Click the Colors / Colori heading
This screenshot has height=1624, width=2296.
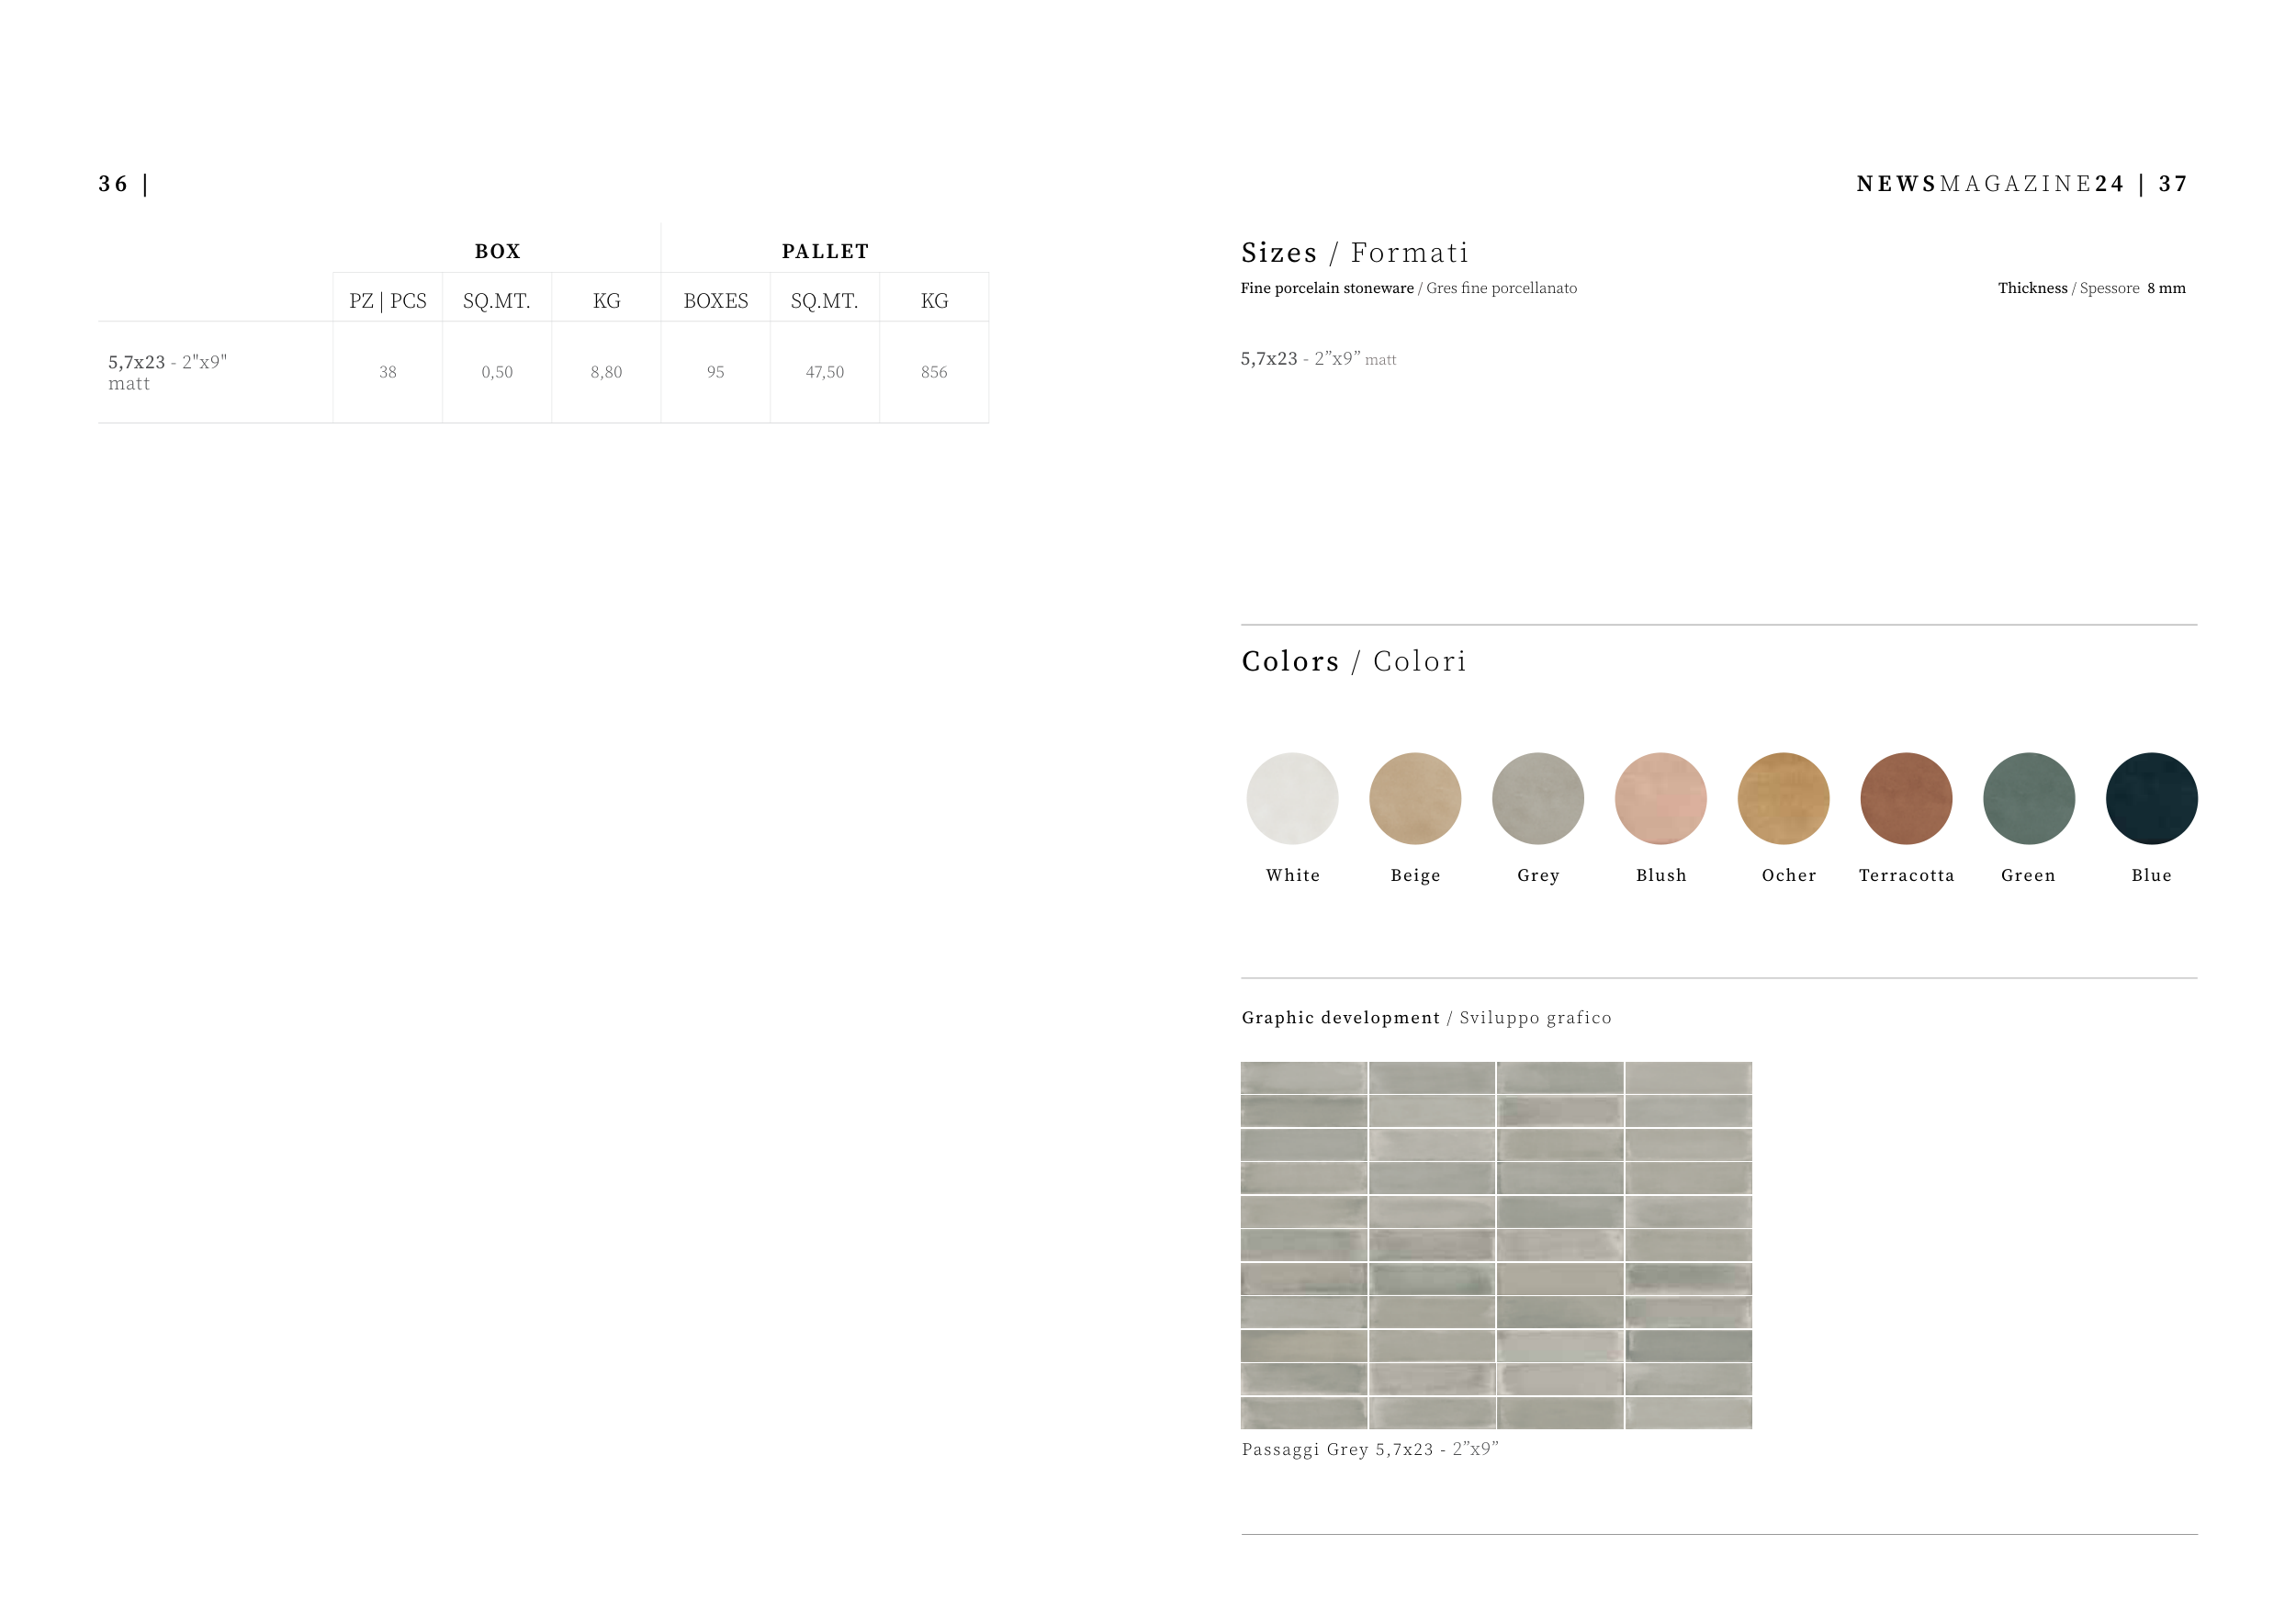pyautogui.click(x=1354, y=661)
